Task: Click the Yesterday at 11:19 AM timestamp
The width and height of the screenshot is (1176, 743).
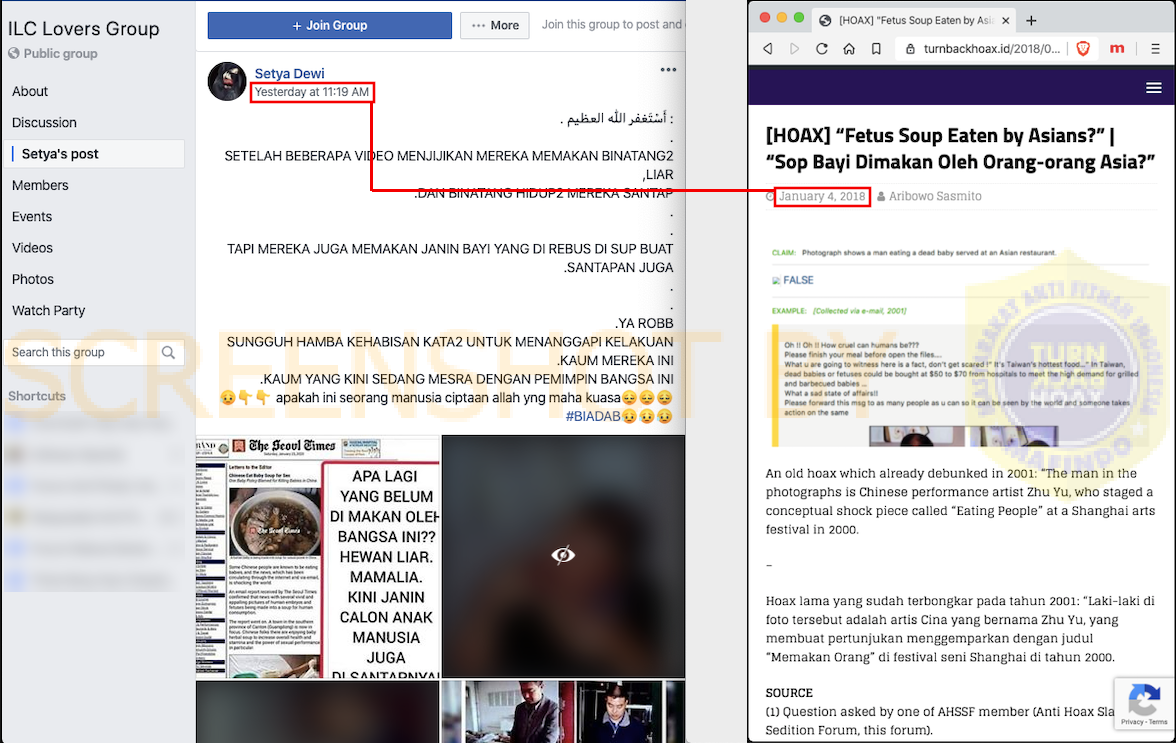Action: (311, 92)
